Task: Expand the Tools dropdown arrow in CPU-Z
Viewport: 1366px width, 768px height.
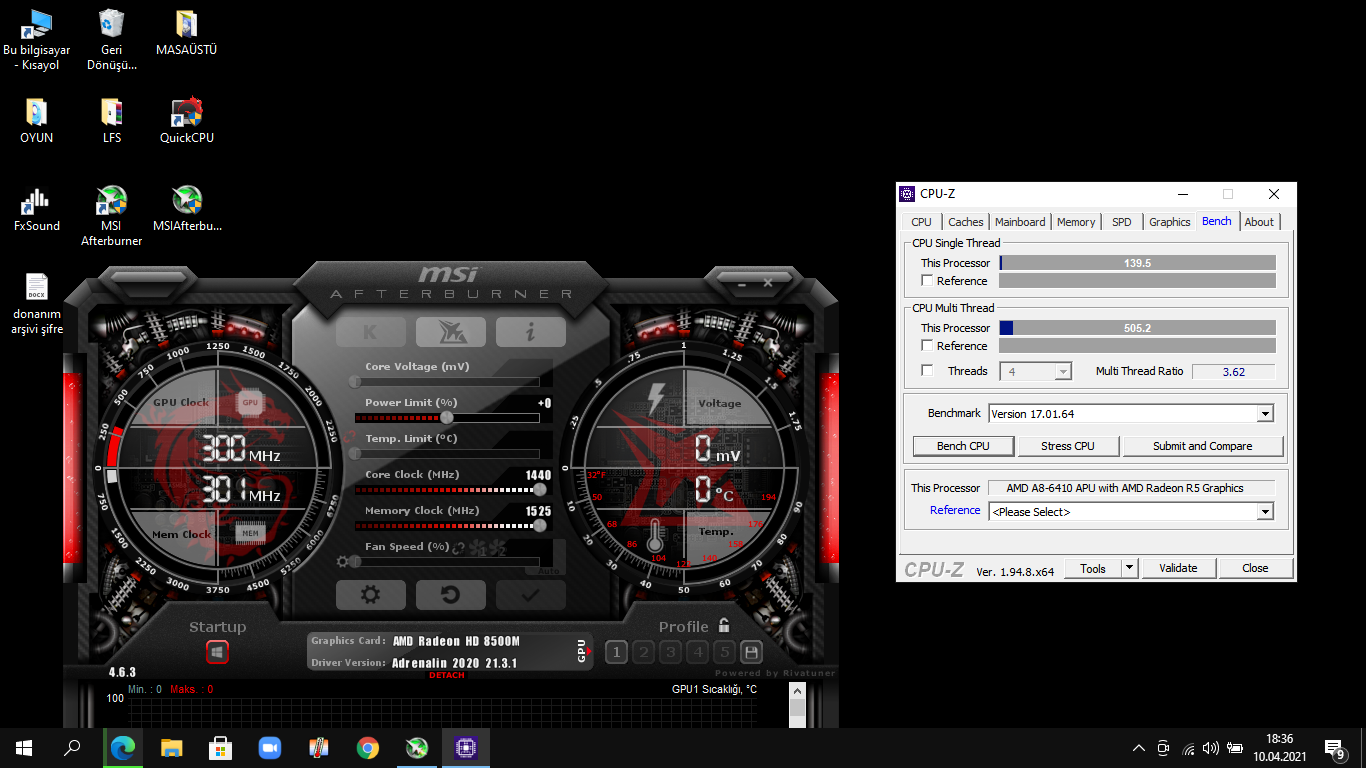Action: (1130, 568)
